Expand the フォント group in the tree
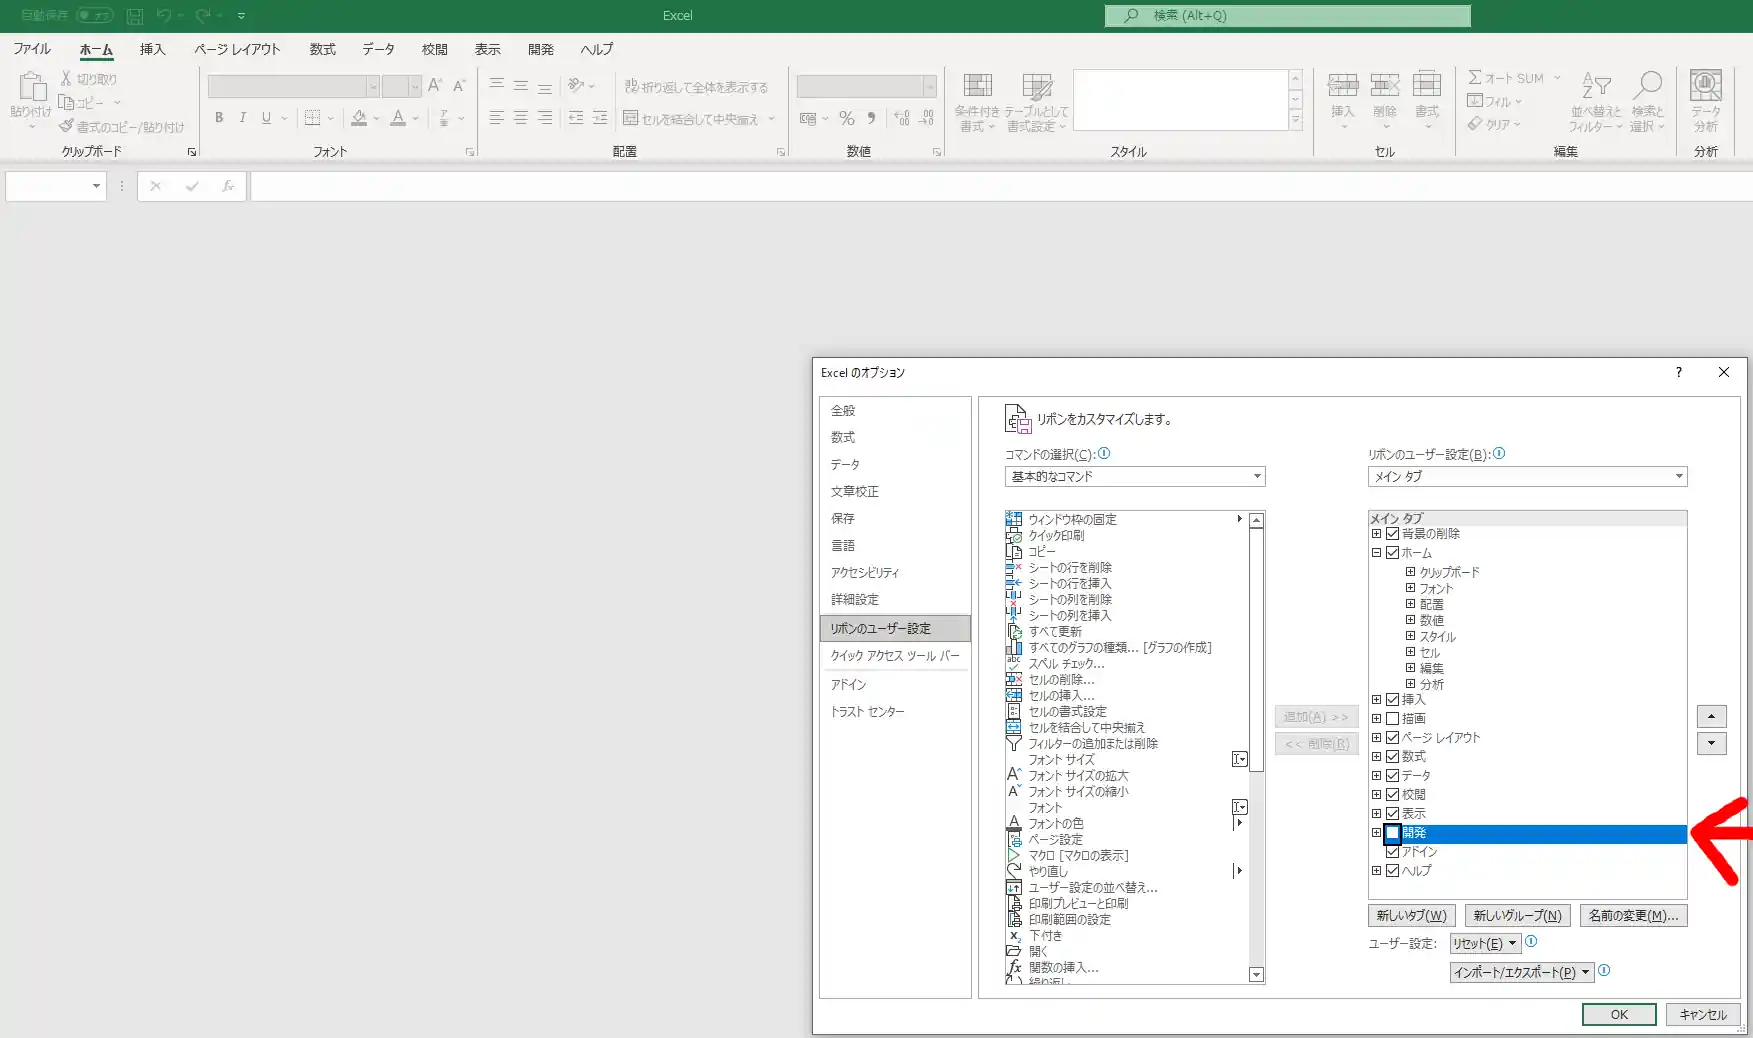 (x=1410, y=588)
